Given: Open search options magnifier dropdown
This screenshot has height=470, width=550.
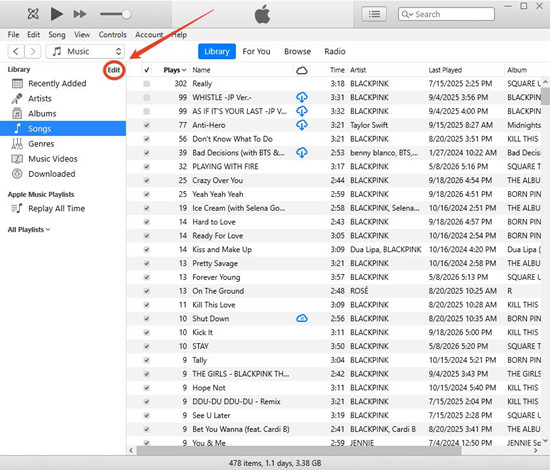Looking at the screenshot, I should tap(407, 14).
